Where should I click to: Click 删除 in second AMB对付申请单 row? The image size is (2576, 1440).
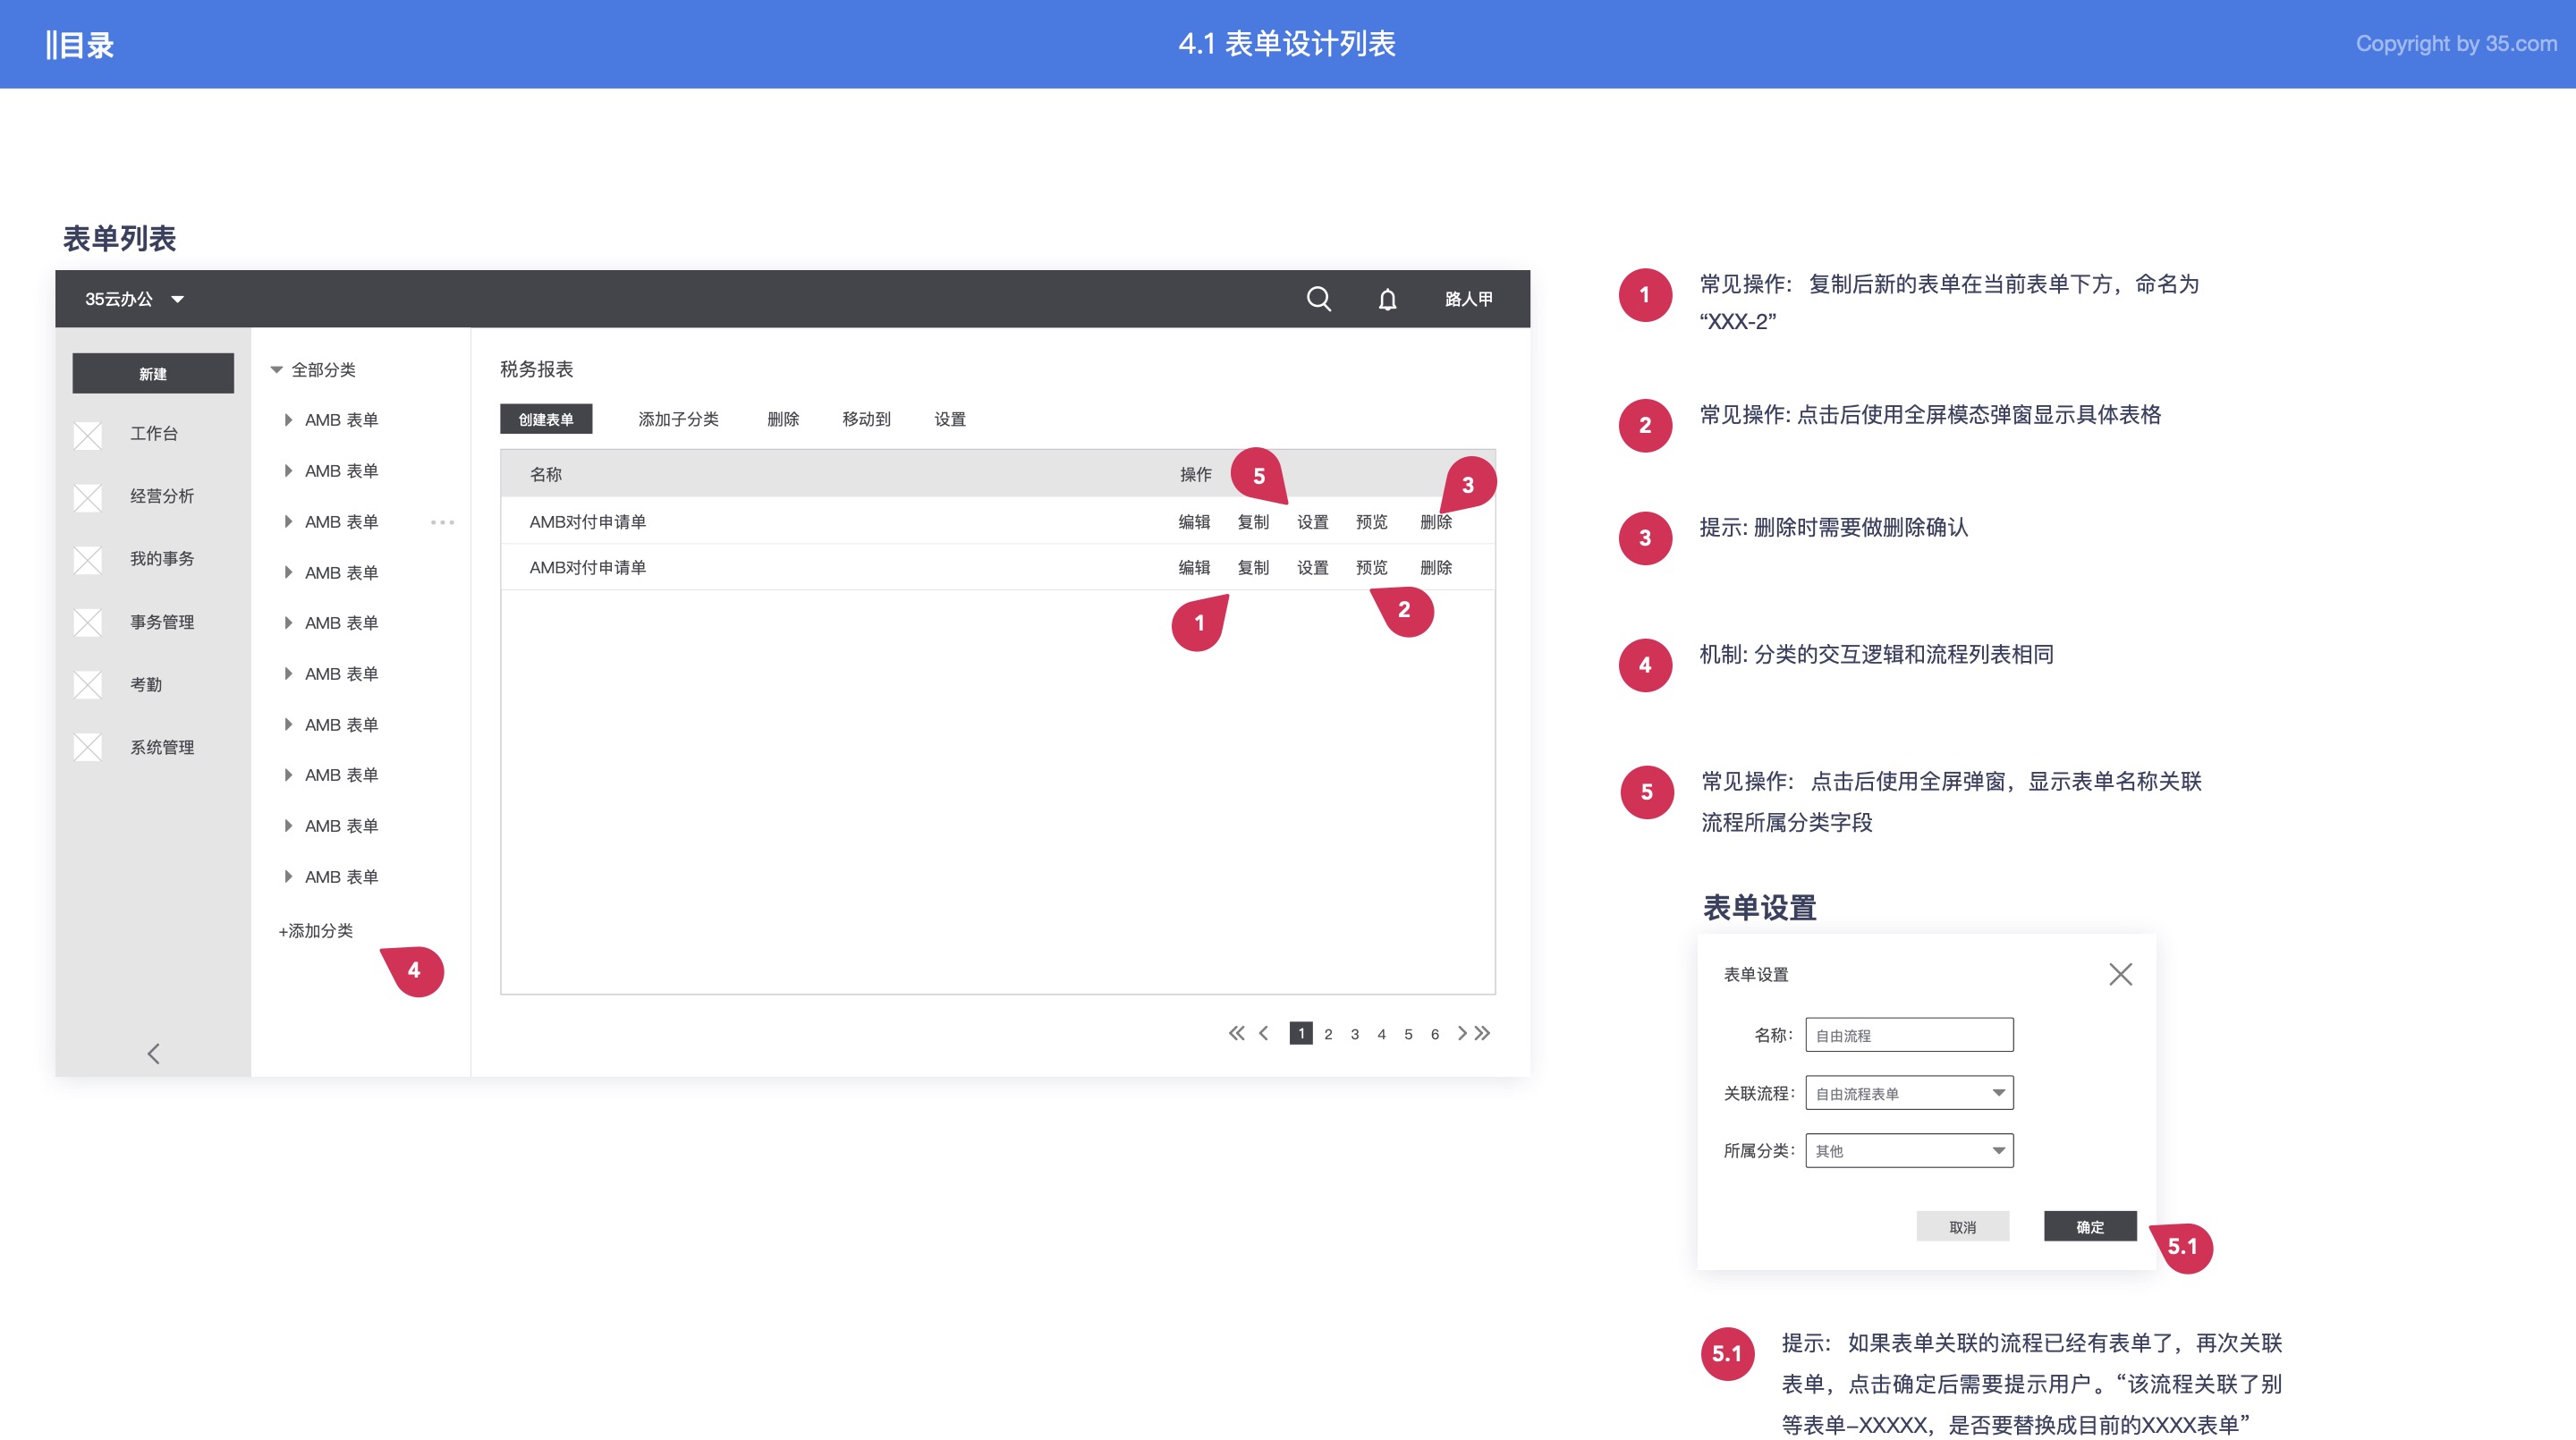tap(1436, 568)
